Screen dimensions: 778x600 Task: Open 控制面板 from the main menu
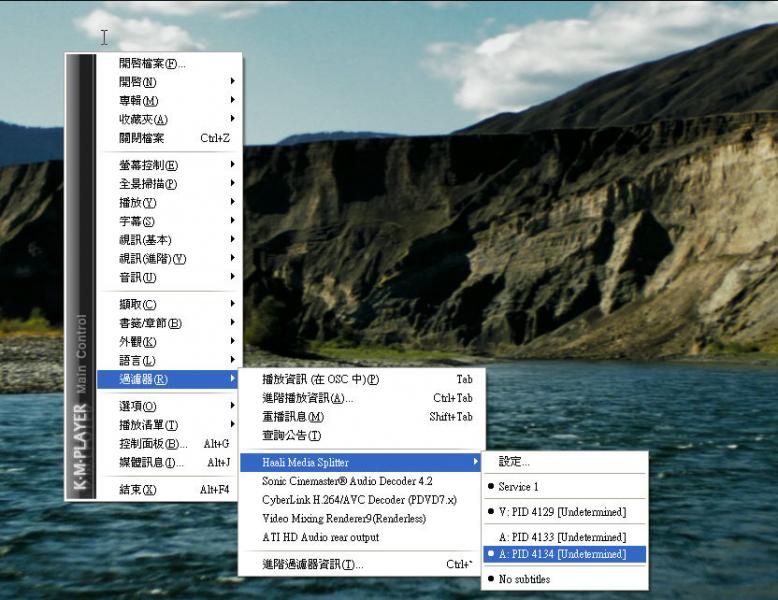152,444
